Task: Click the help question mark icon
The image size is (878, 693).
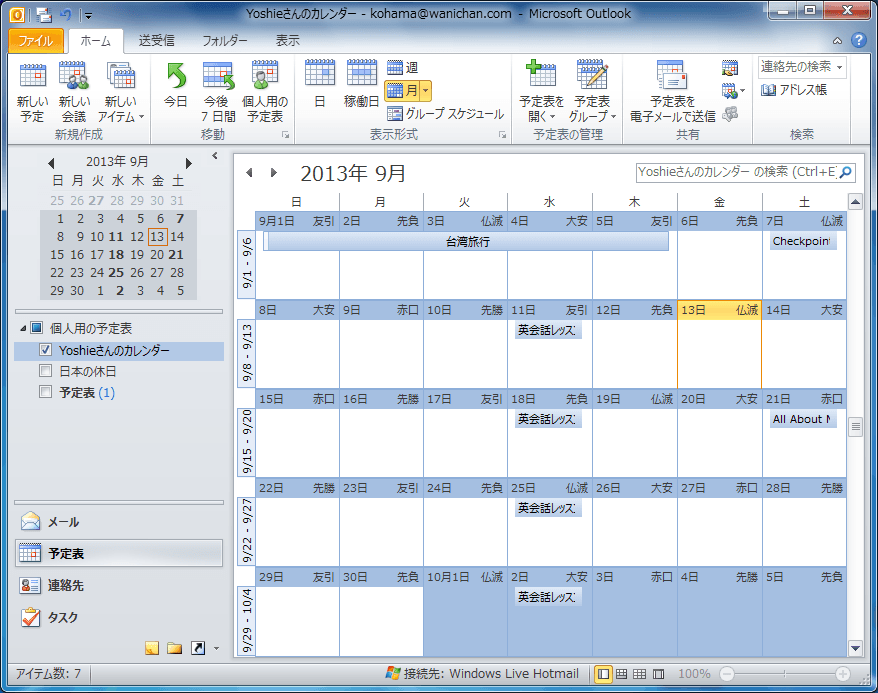Action: tap(858, 40)
